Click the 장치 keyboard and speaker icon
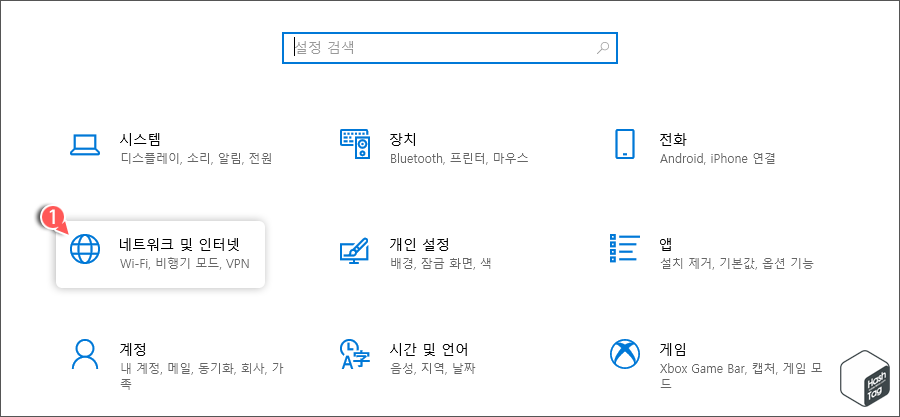The height and width of the screenshot is (417, 900). pyautogui.click(x=355, y=145)
